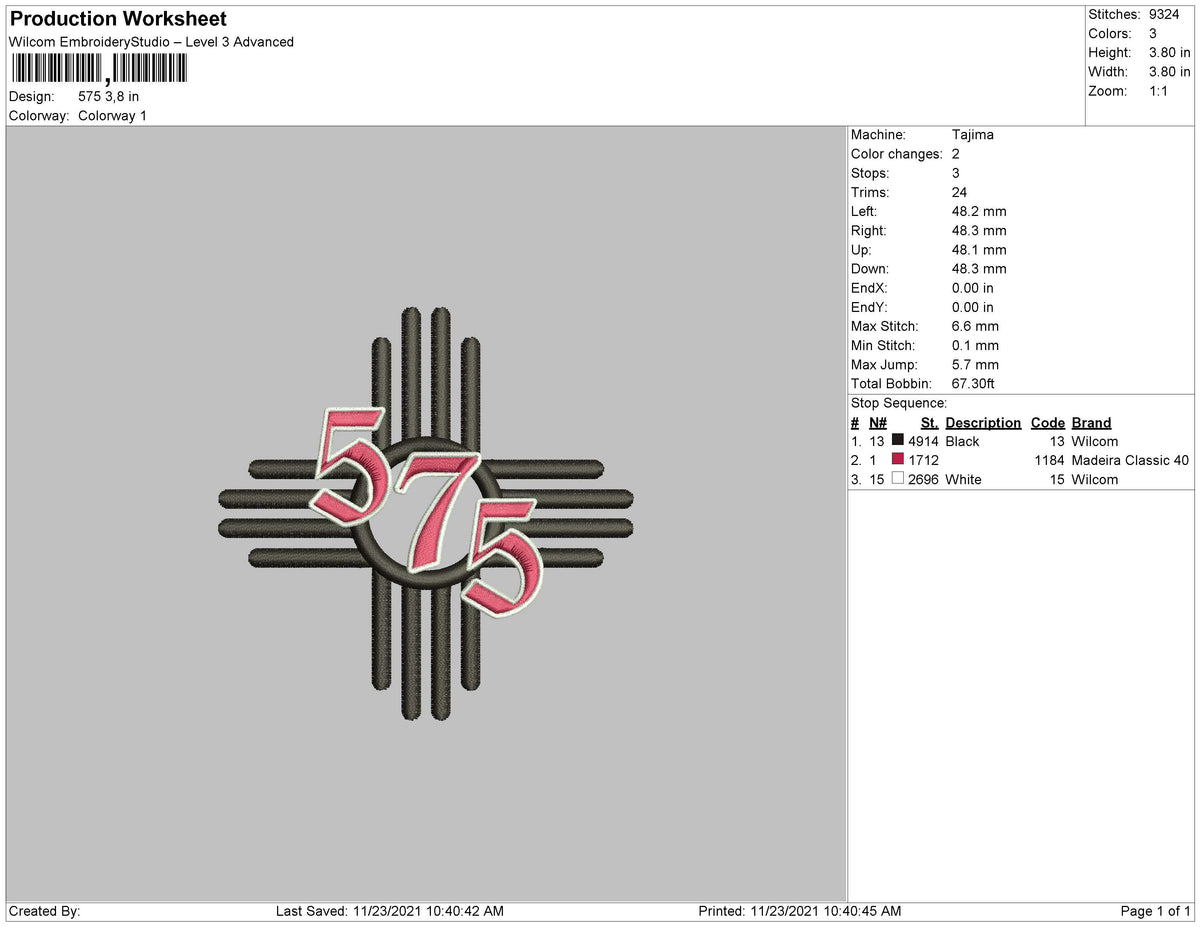Image resolution: width=1200 pixels, height=927 pixels.
Task: Click the 'N#' column header
Action: (878, 423)
